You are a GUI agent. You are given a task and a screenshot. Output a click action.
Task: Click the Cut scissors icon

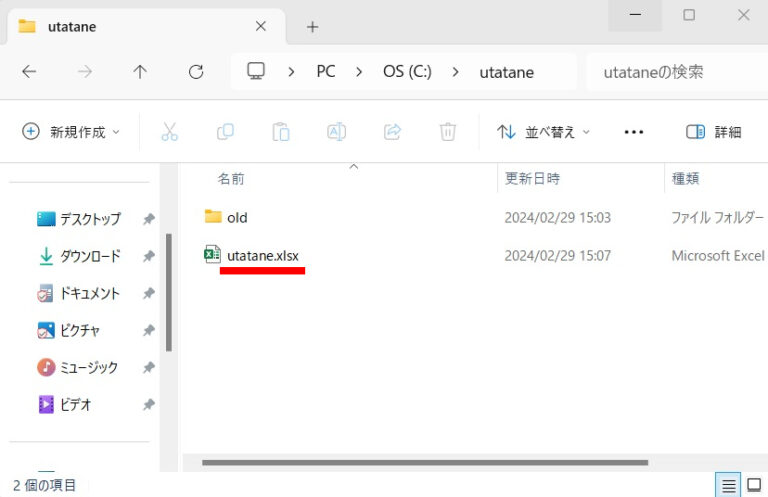[169, 132]
